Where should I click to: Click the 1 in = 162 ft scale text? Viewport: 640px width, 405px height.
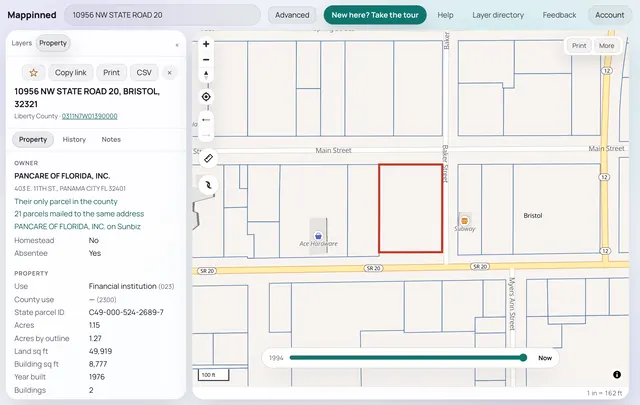pyautogui.click(x=604, y=393)
